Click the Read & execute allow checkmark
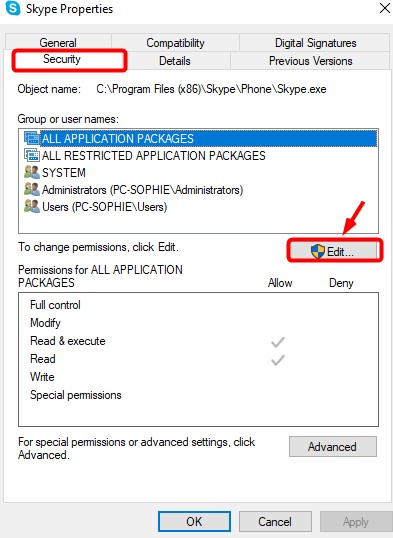This screenshot has height=538, width=393. click(x=277, y=342)
